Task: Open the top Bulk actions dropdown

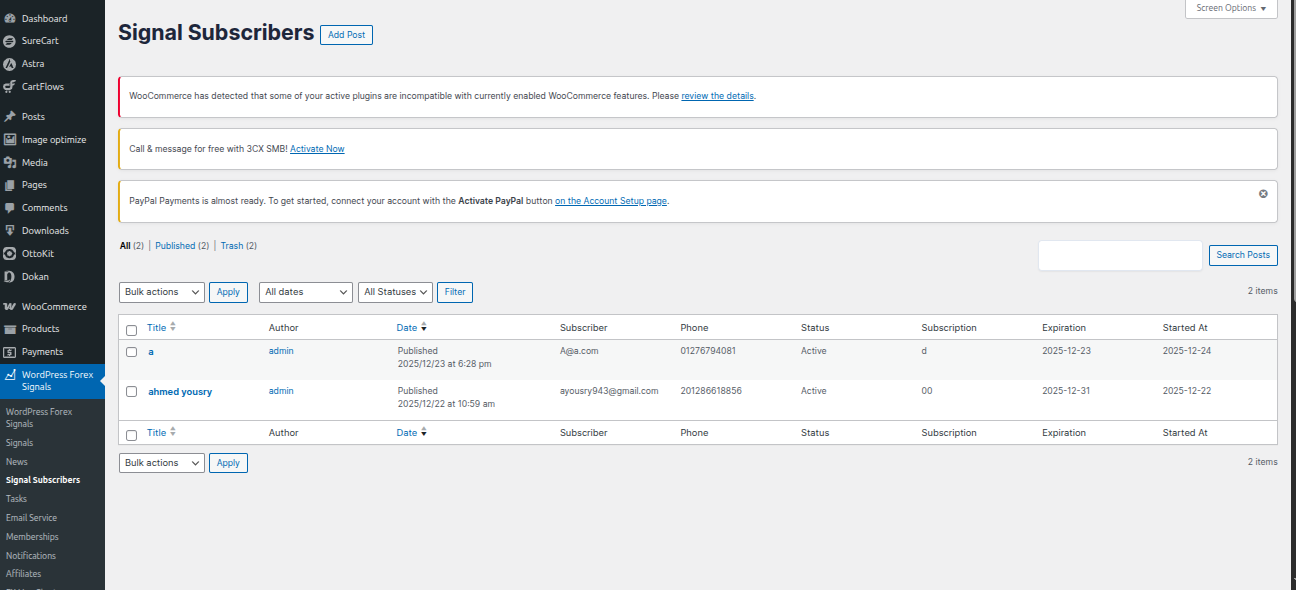Action: (162, 292)
